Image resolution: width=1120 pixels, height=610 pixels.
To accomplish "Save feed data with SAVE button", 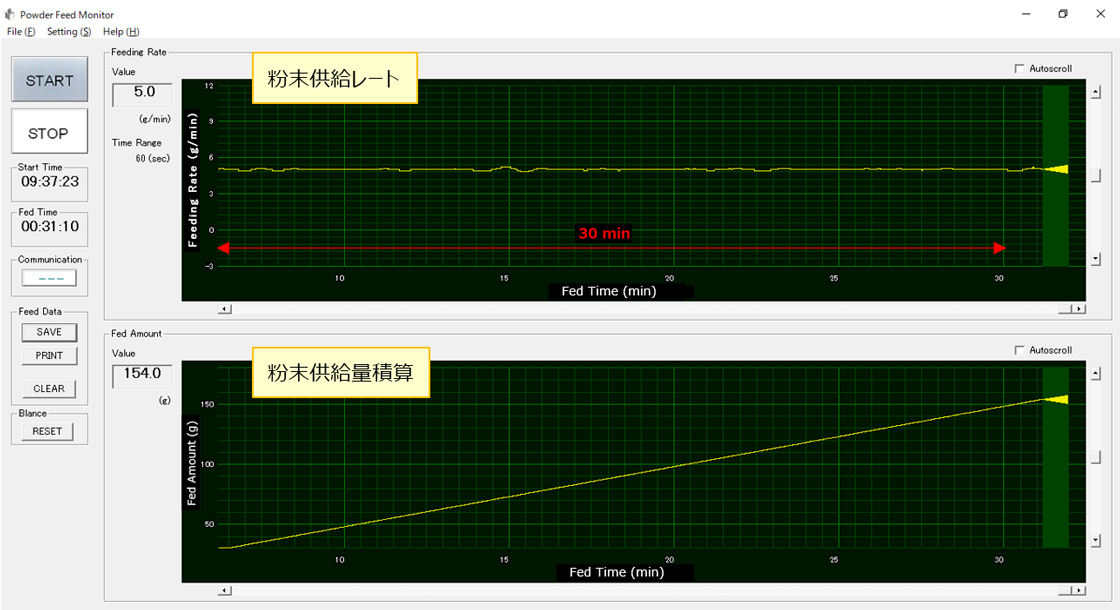I will click(49, 332).
